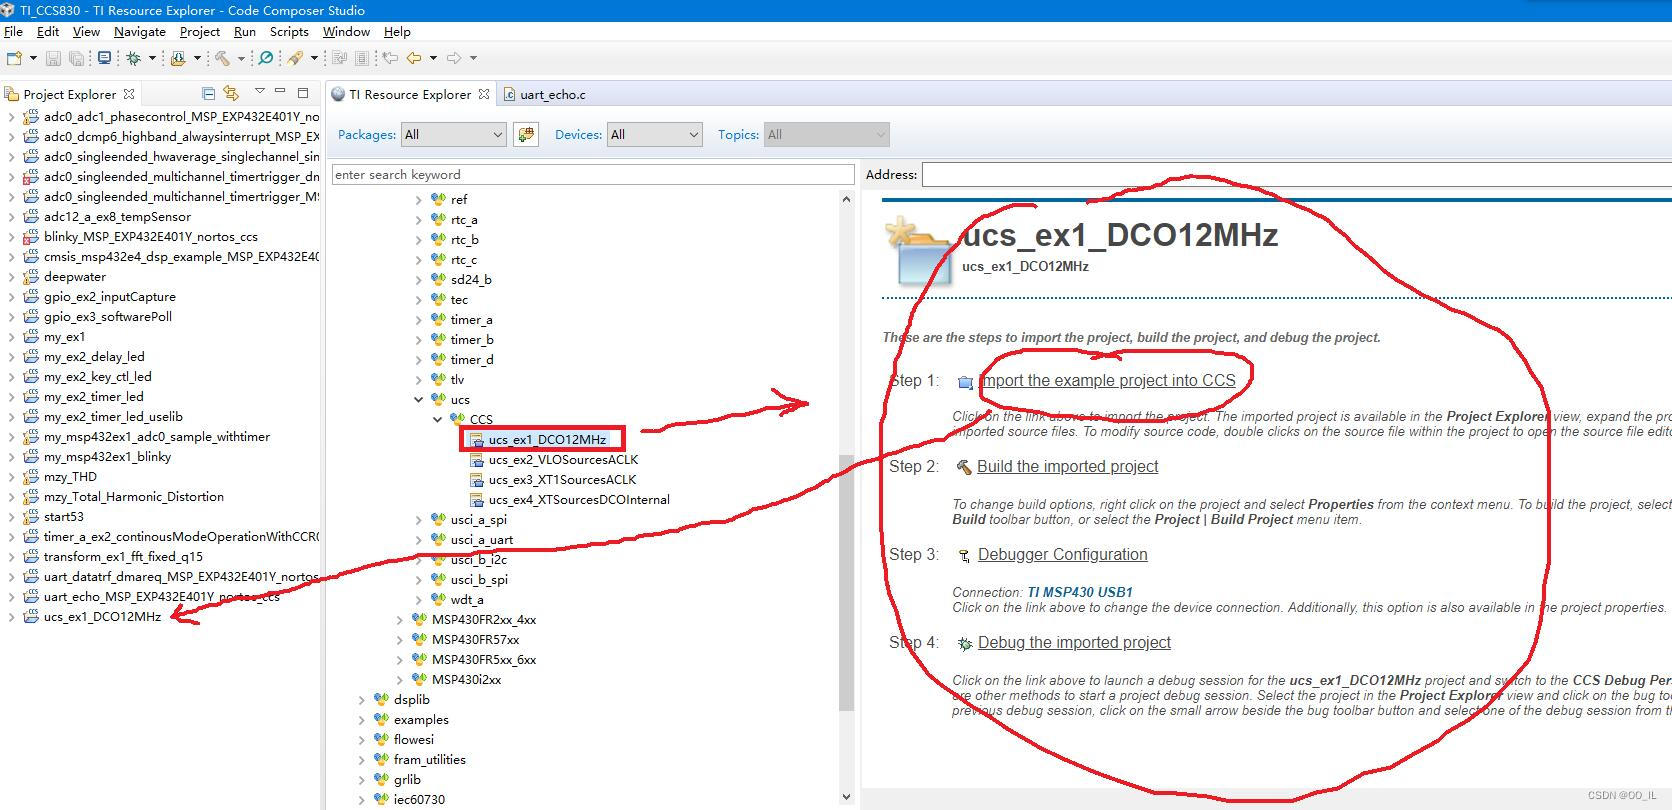Select the mzy_THD project
The height and width of the screenshot is (810, 1672).
coord(70,476)
